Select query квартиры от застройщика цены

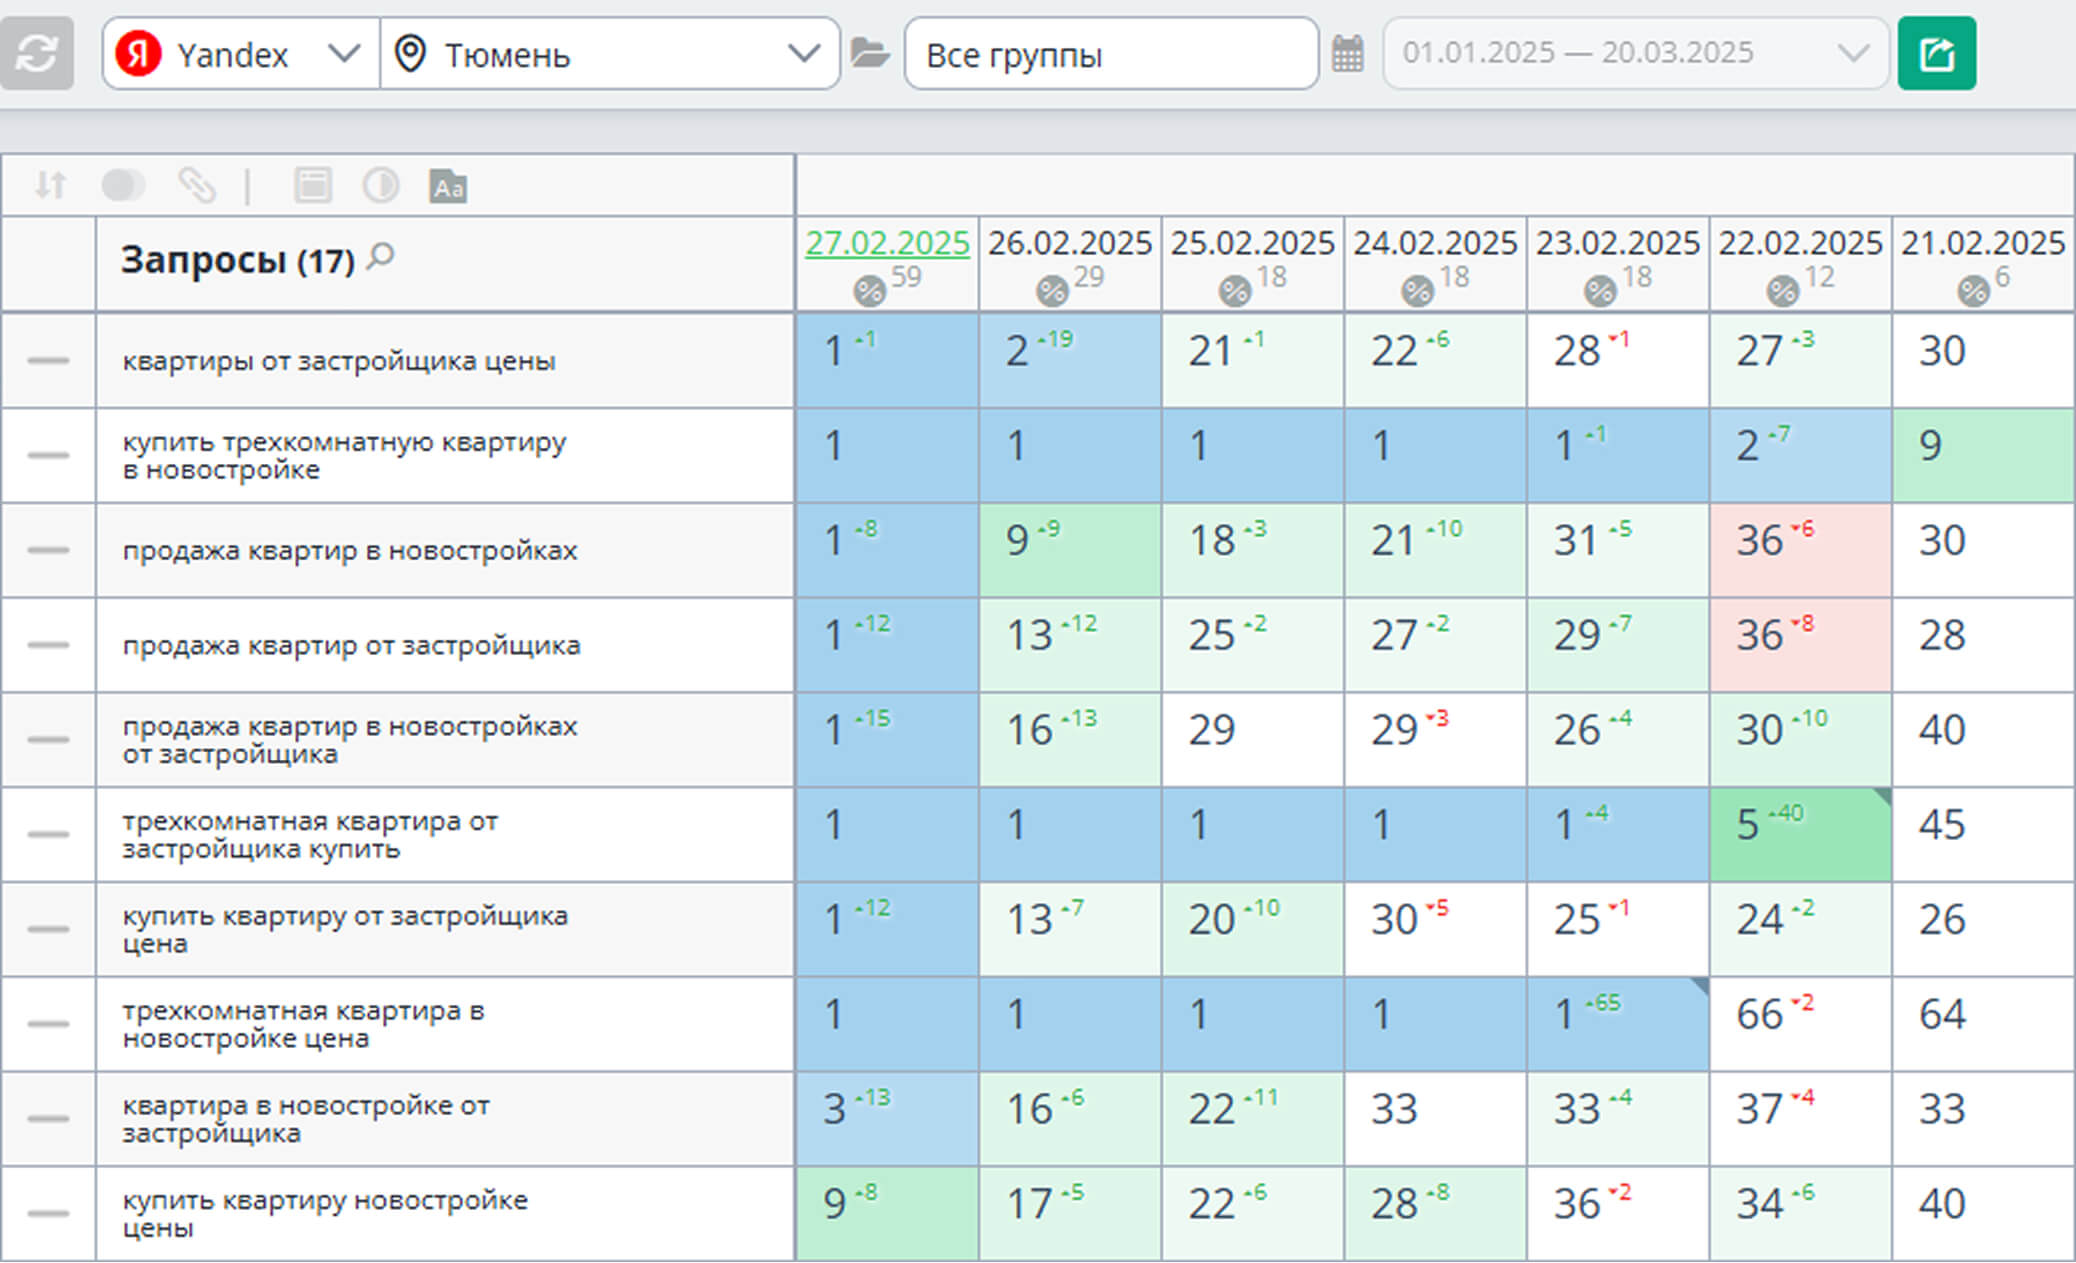click(x=339, y=361)
